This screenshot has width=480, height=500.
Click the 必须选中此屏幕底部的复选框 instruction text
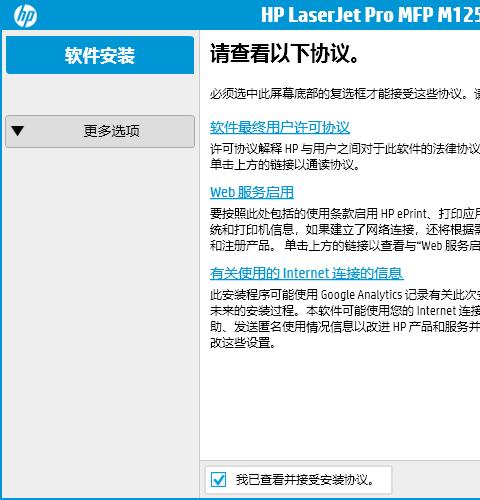[345, 94]
